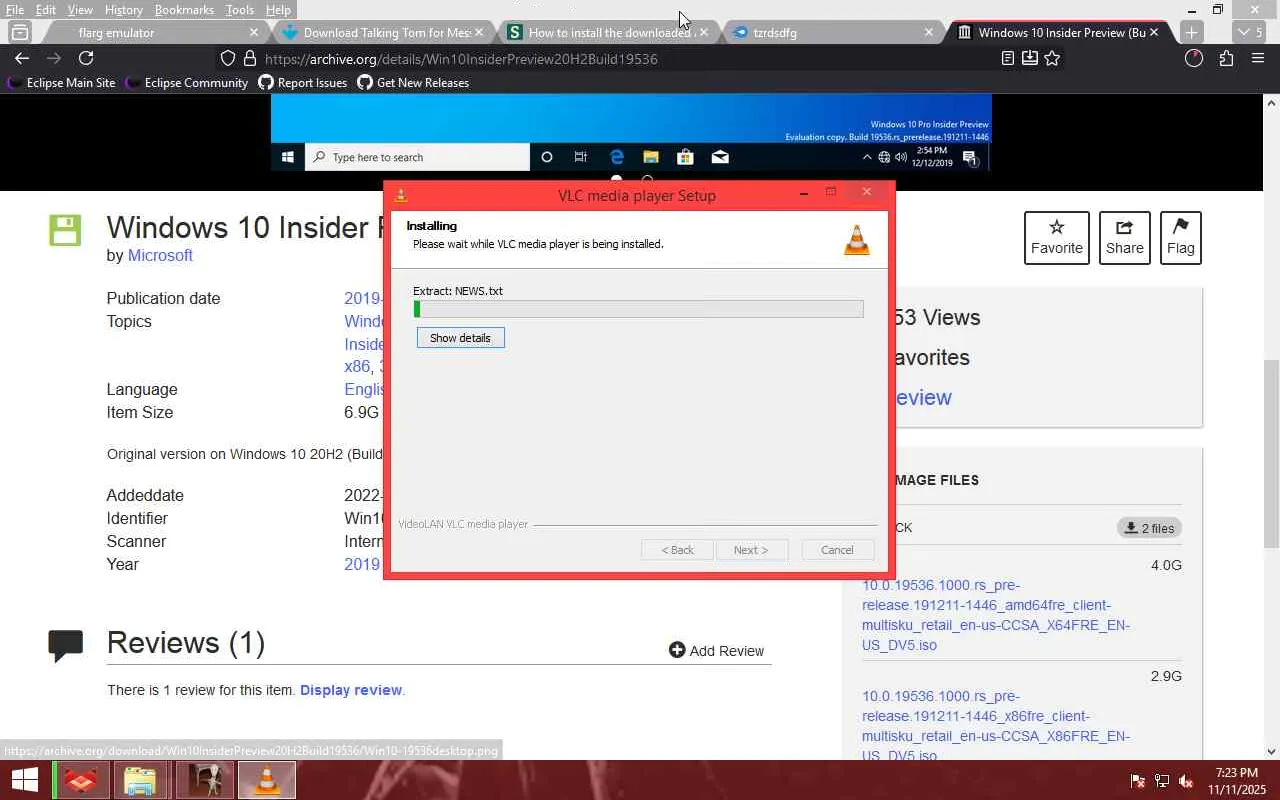
Task: Open the browser extensions puzzle icon
Action: click(1226, 58)
